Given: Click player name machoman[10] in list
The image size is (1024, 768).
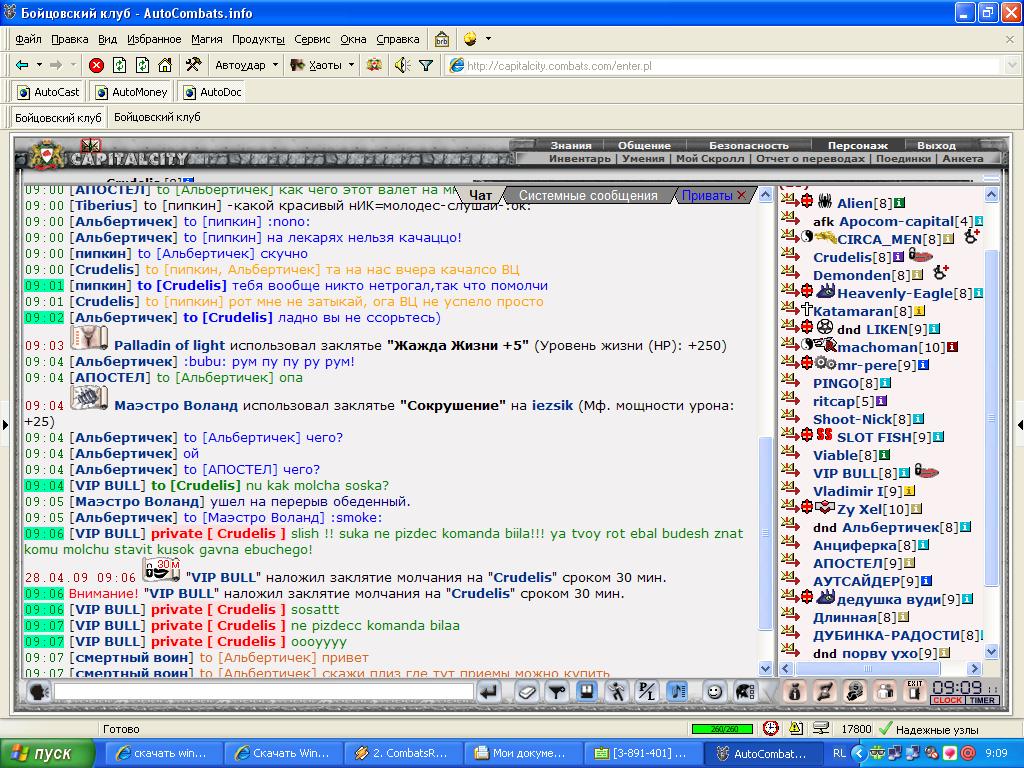Looking at the screenshot, I should point(891,347).
